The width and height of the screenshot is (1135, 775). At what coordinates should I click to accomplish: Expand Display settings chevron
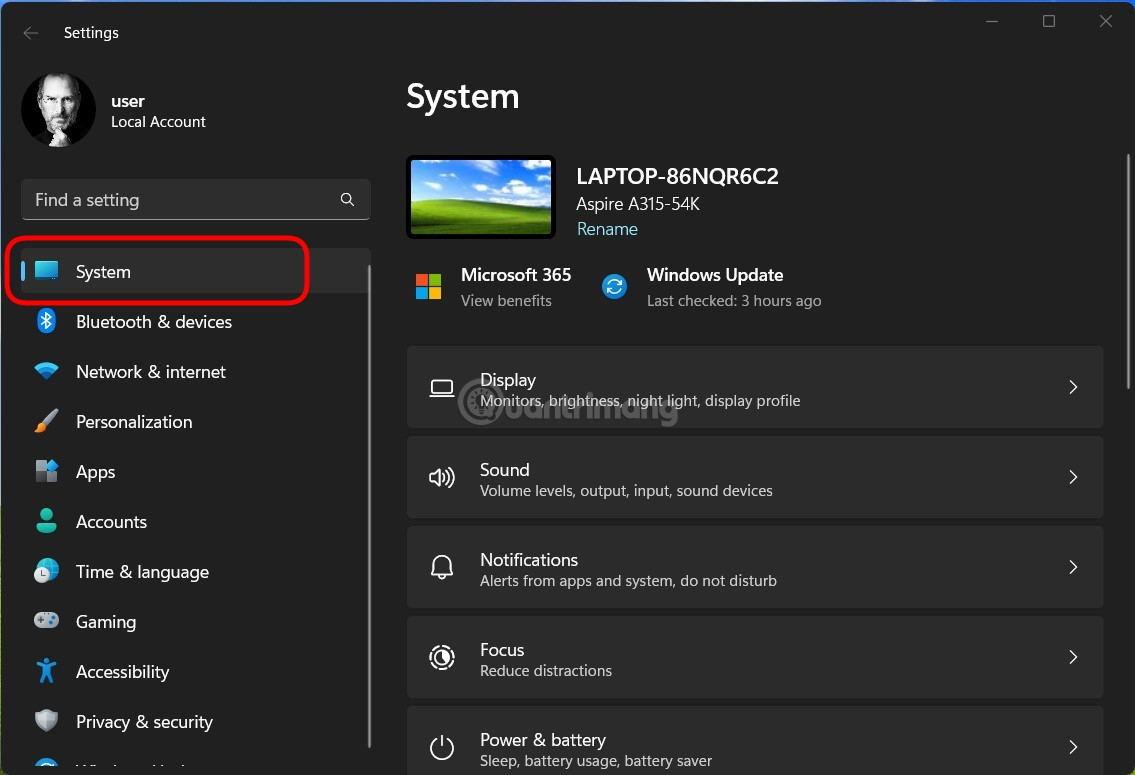coord(1072,387)
